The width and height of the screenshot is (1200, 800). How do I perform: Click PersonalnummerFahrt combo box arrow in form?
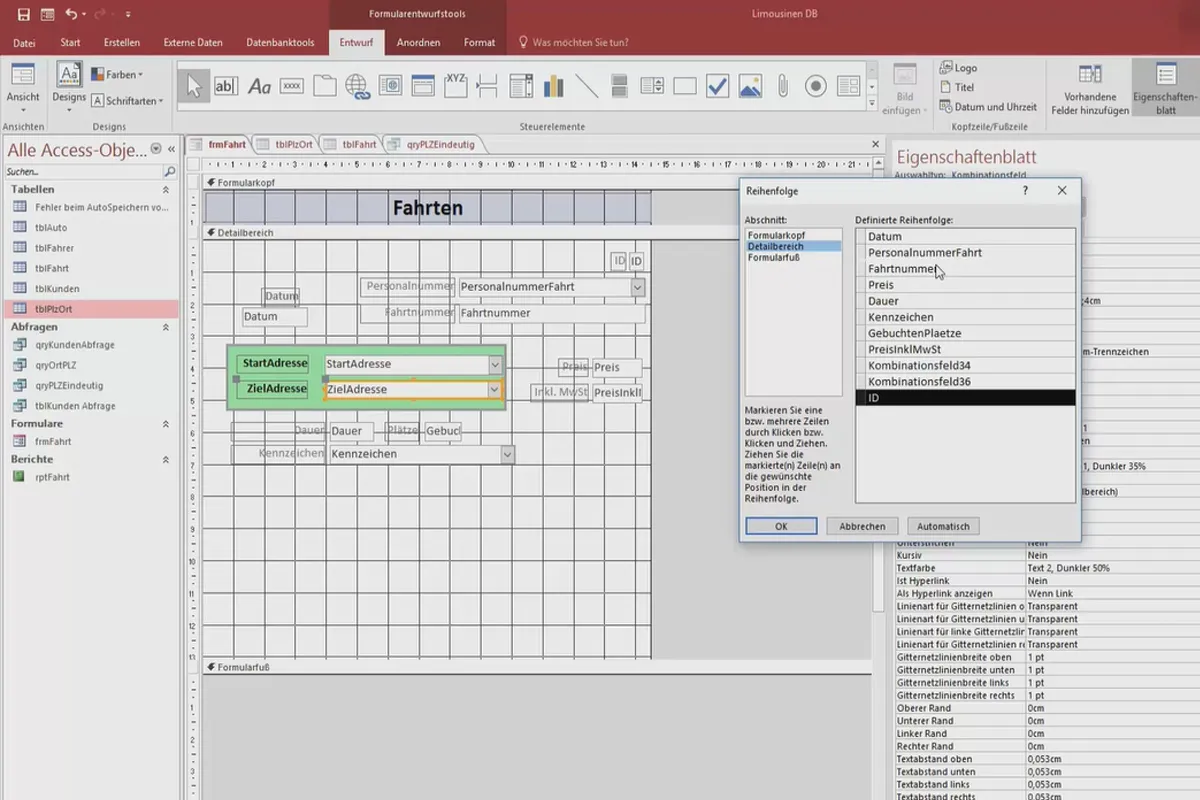pyautogui.click(x=638, y=287)
